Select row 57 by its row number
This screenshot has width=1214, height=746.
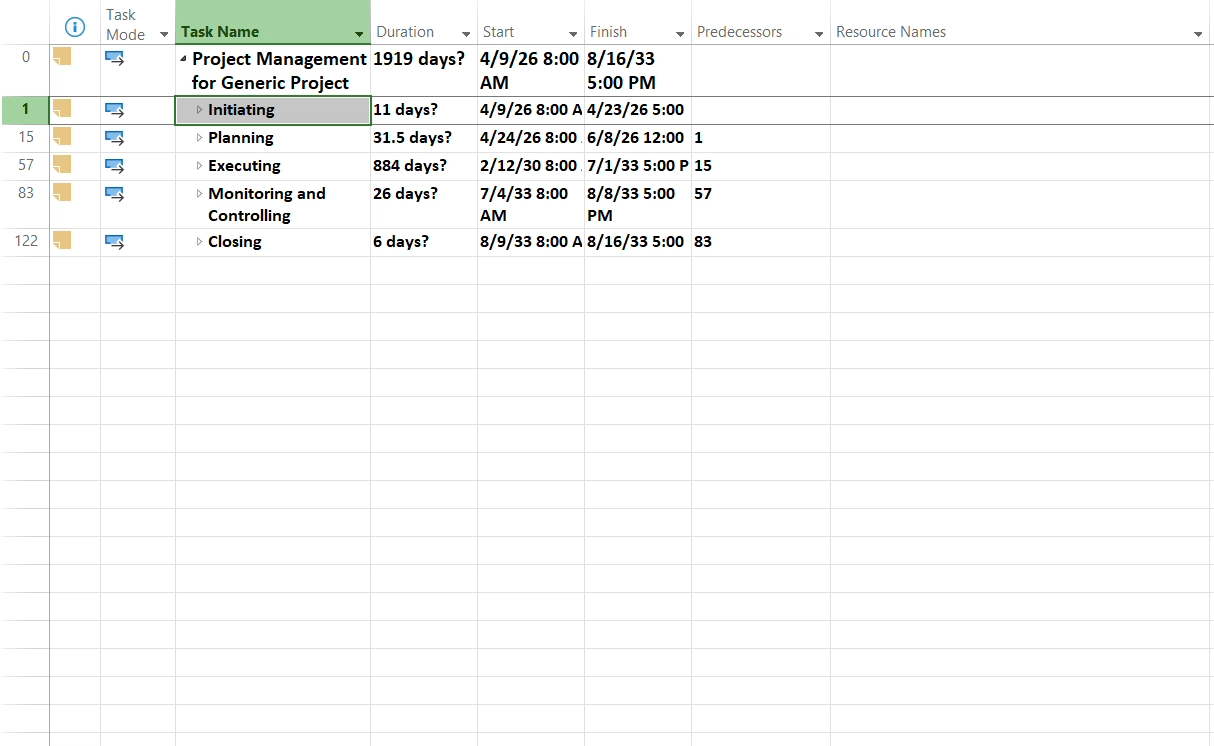click(26, 166)
